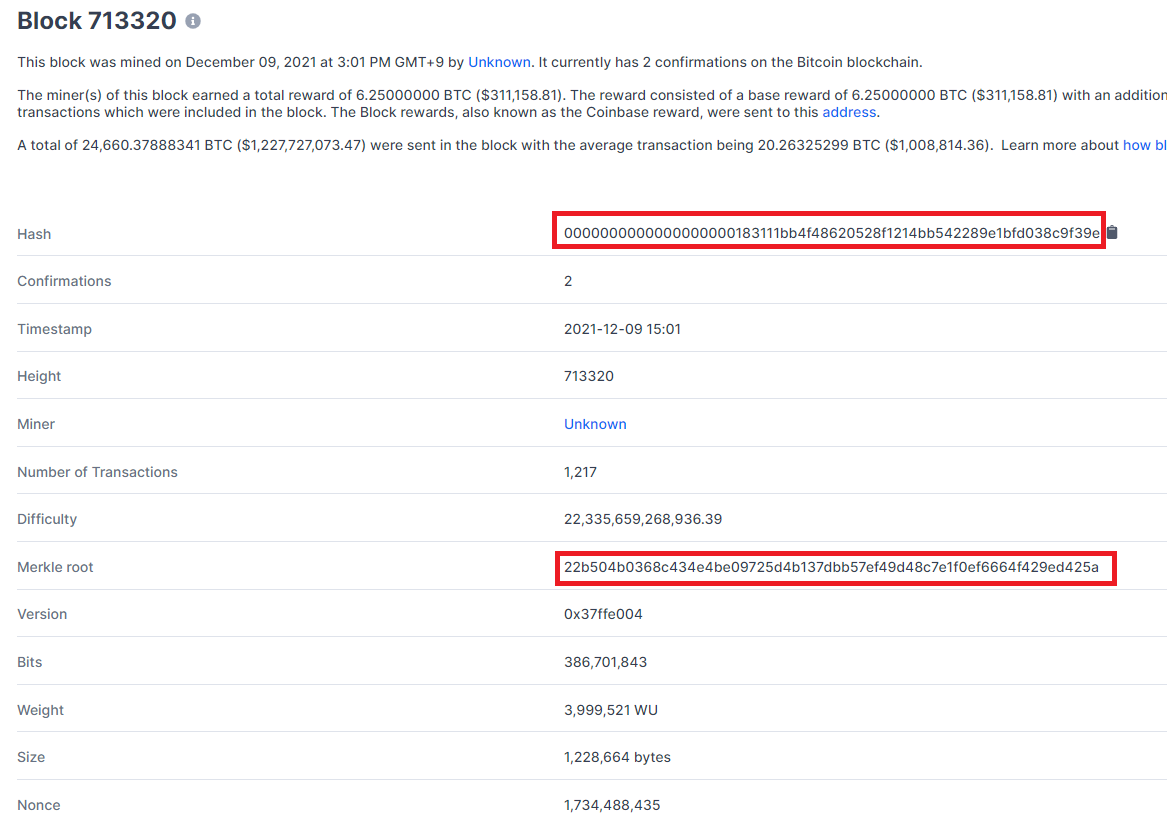Click the Version row label
Viewport: 1167px width, 821px height.
[x=42, y=614]
